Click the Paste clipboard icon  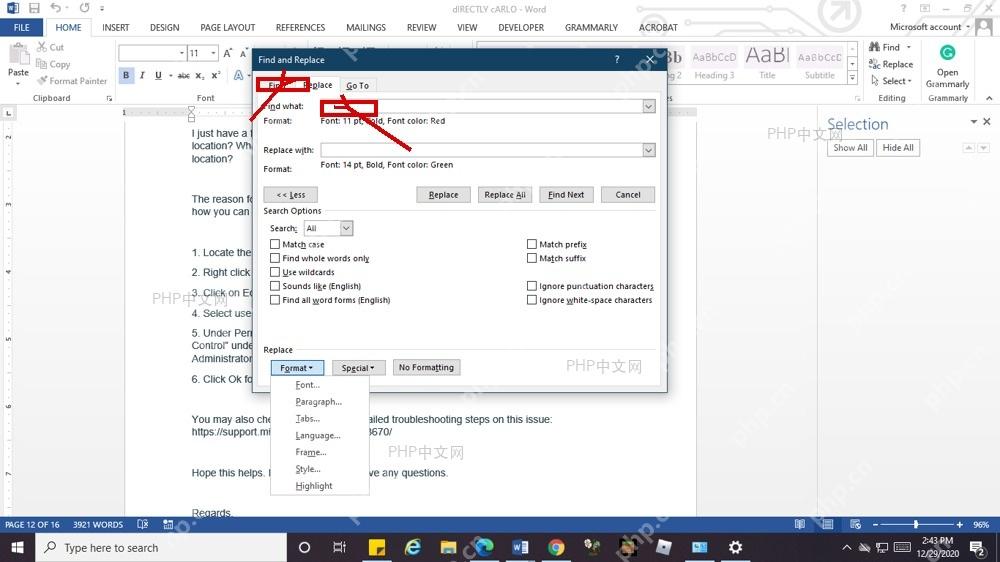18,61
